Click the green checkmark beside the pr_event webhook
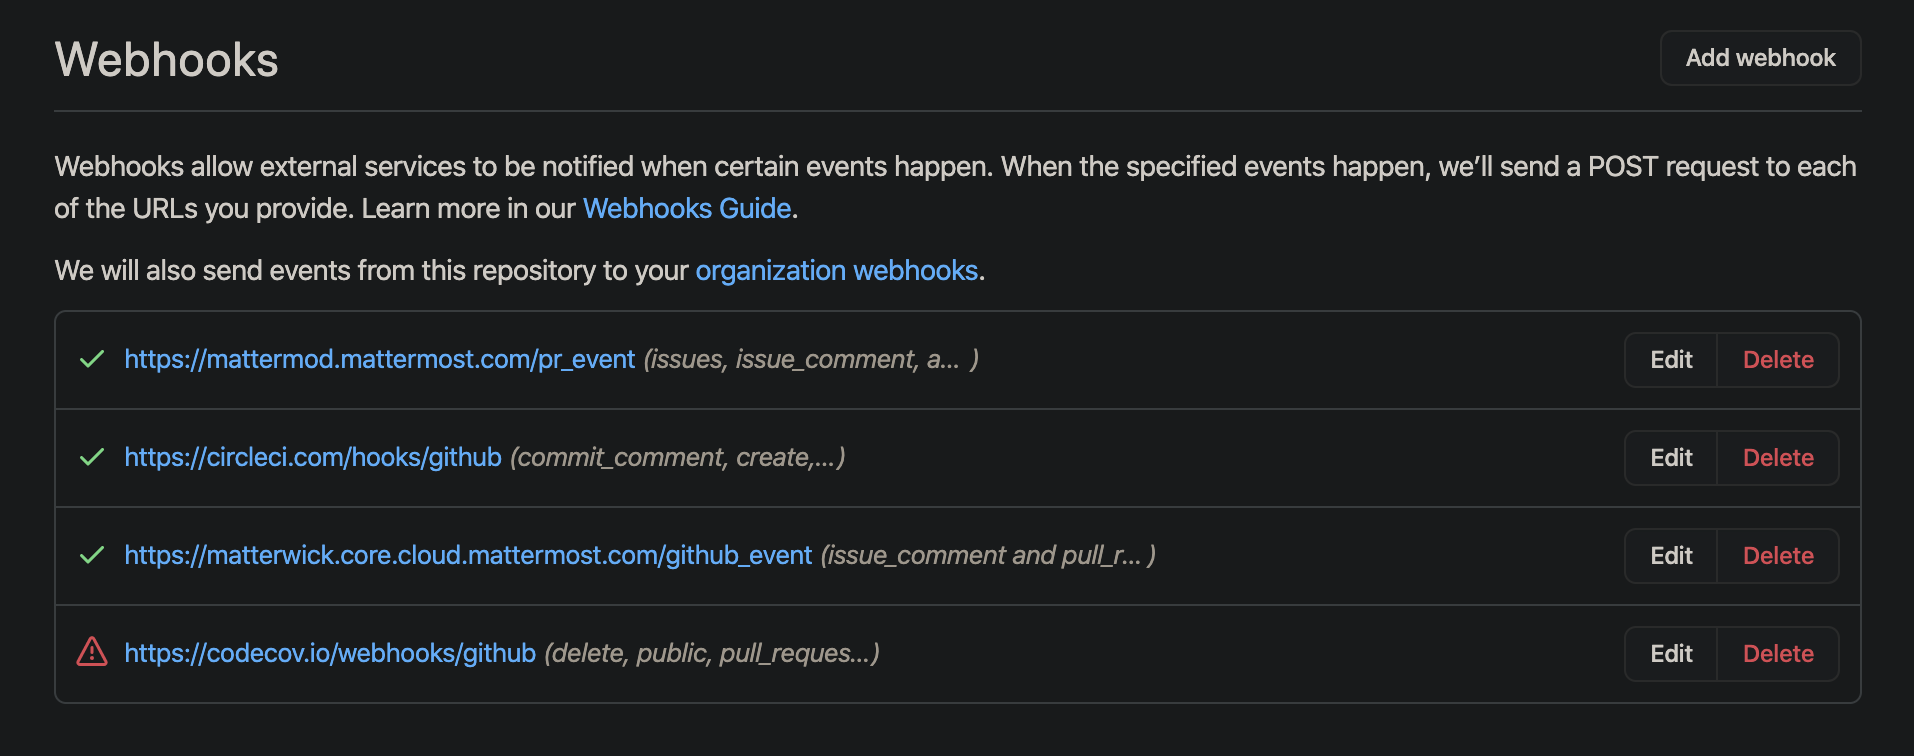The height and width of the screenshot is (756, 1914). tap(90, 359)
